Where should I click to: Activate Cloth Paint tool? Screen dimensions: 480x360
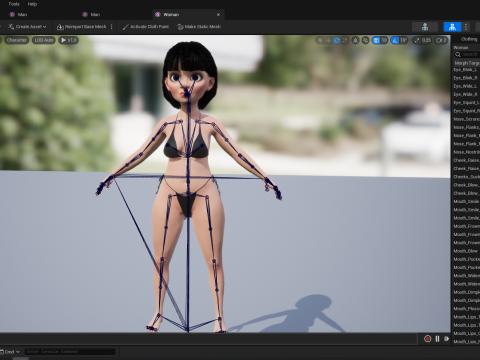click(146, 27)
